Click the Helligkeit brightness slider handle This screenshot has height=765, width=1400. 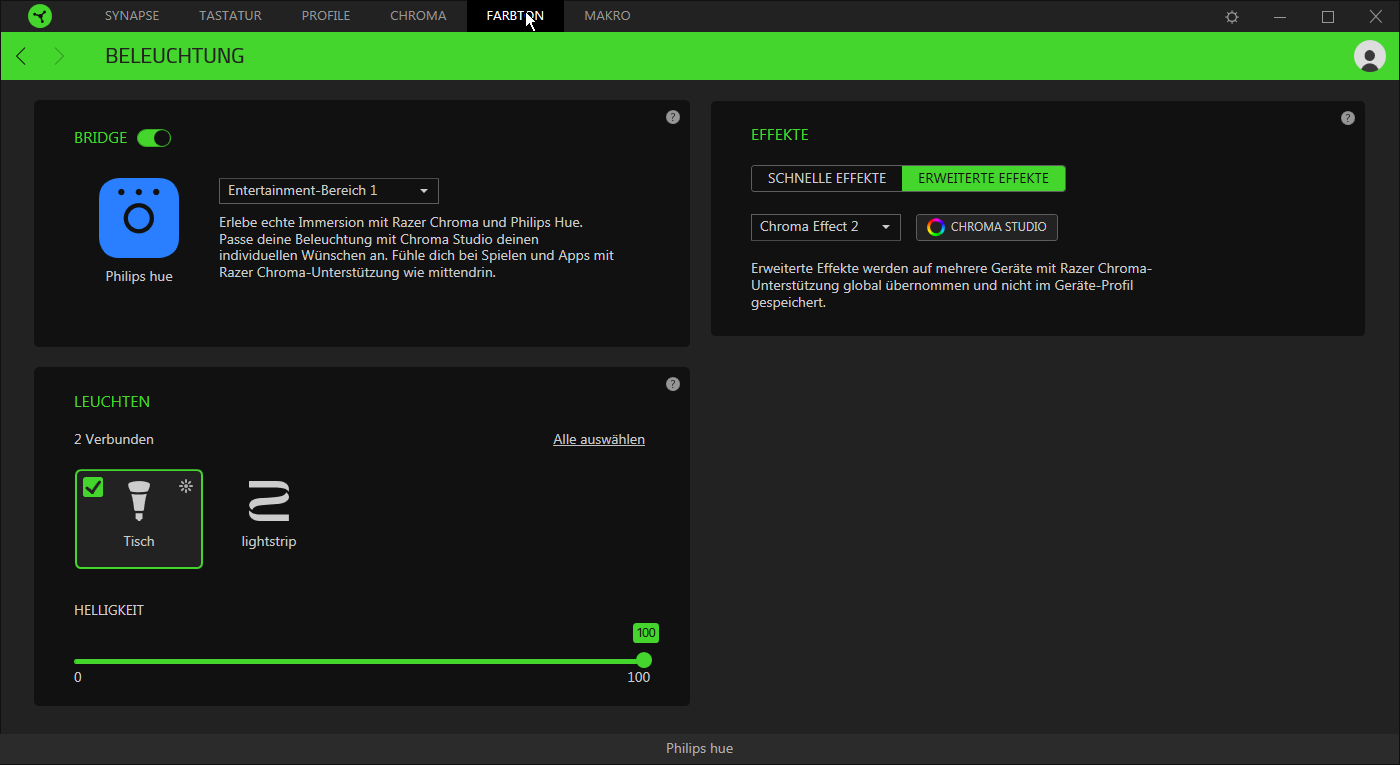tap(644, 660)
